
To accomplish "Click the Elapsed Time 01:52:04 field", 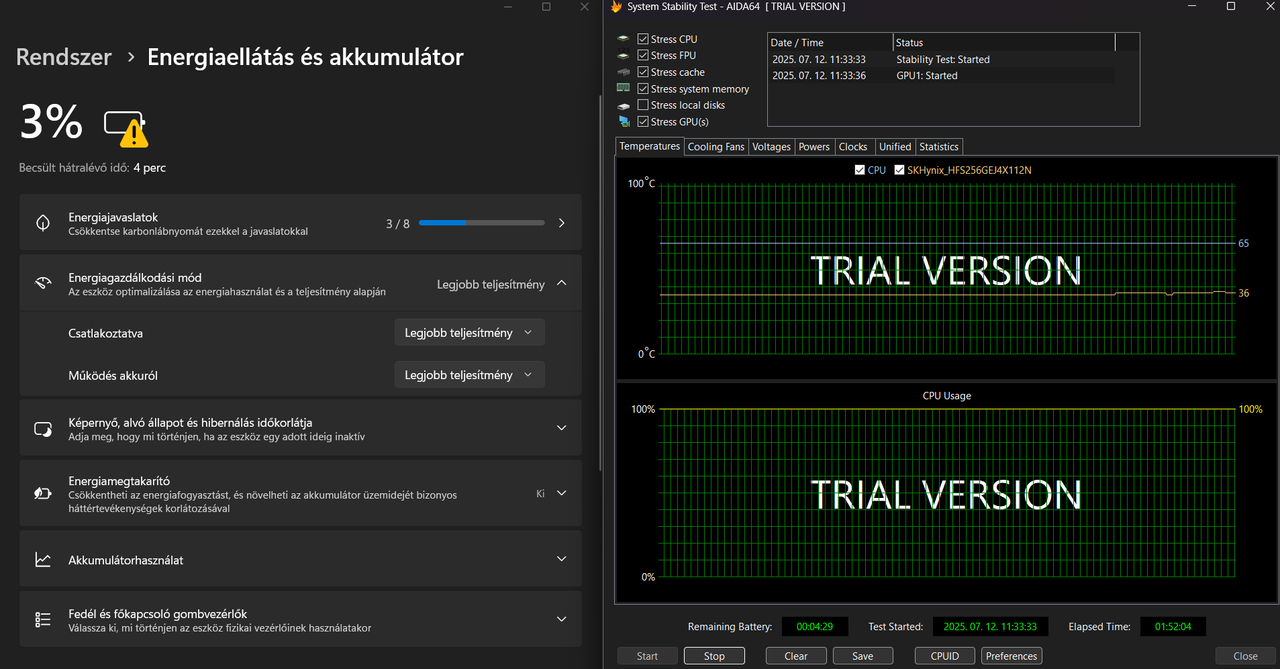I will [1173, 627].
